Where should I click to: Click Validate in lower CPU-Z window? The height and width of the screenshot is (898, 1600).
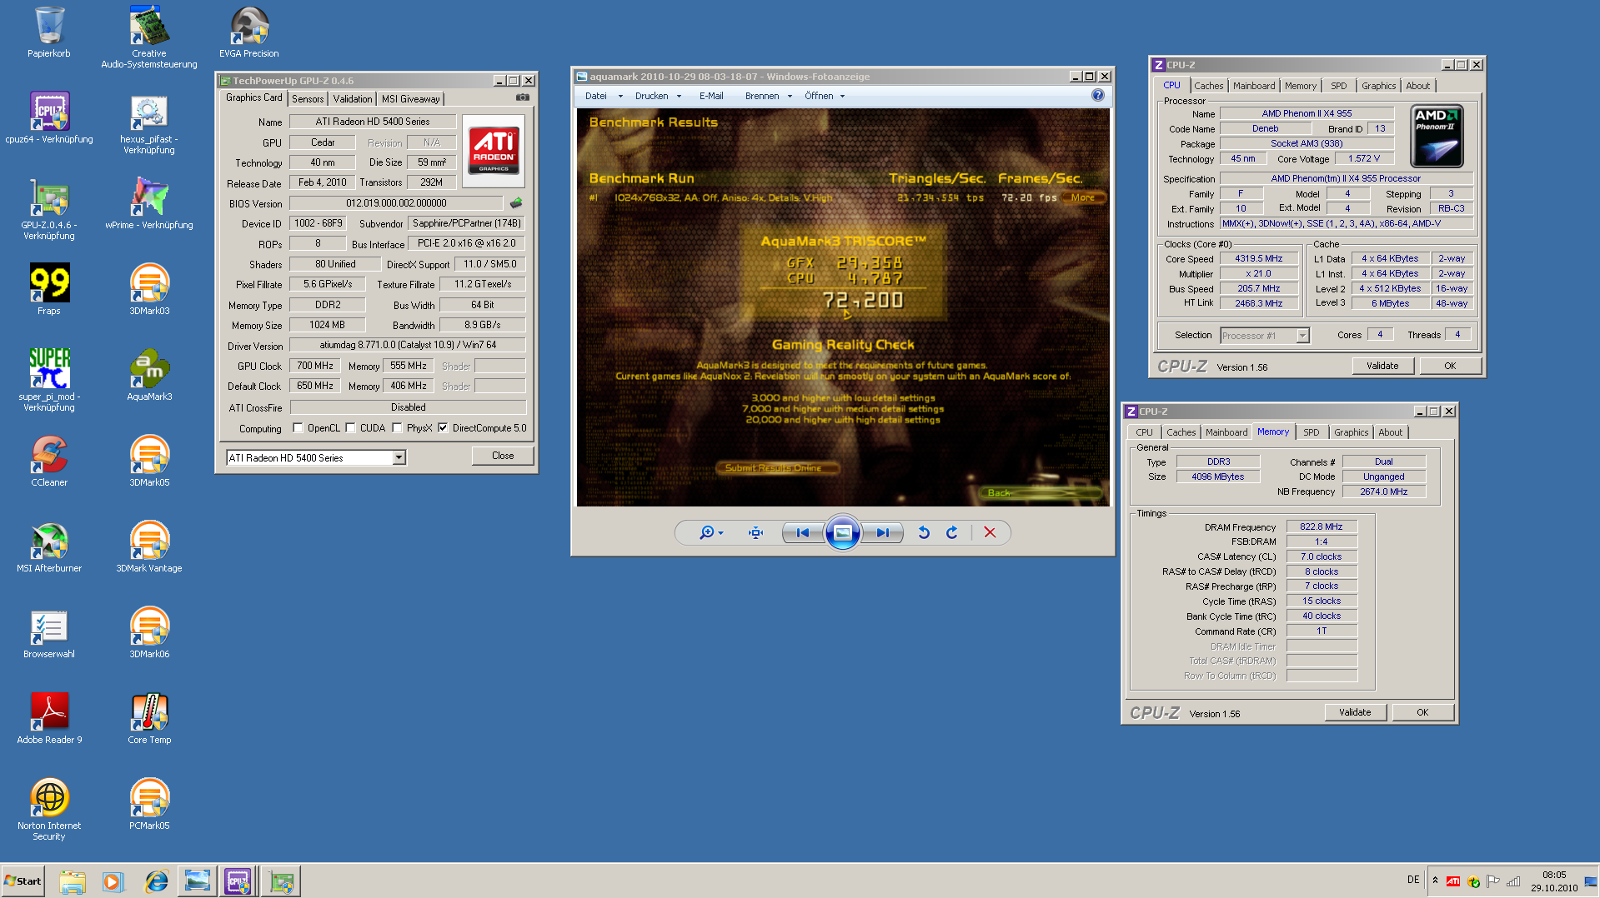point(1355,712)
